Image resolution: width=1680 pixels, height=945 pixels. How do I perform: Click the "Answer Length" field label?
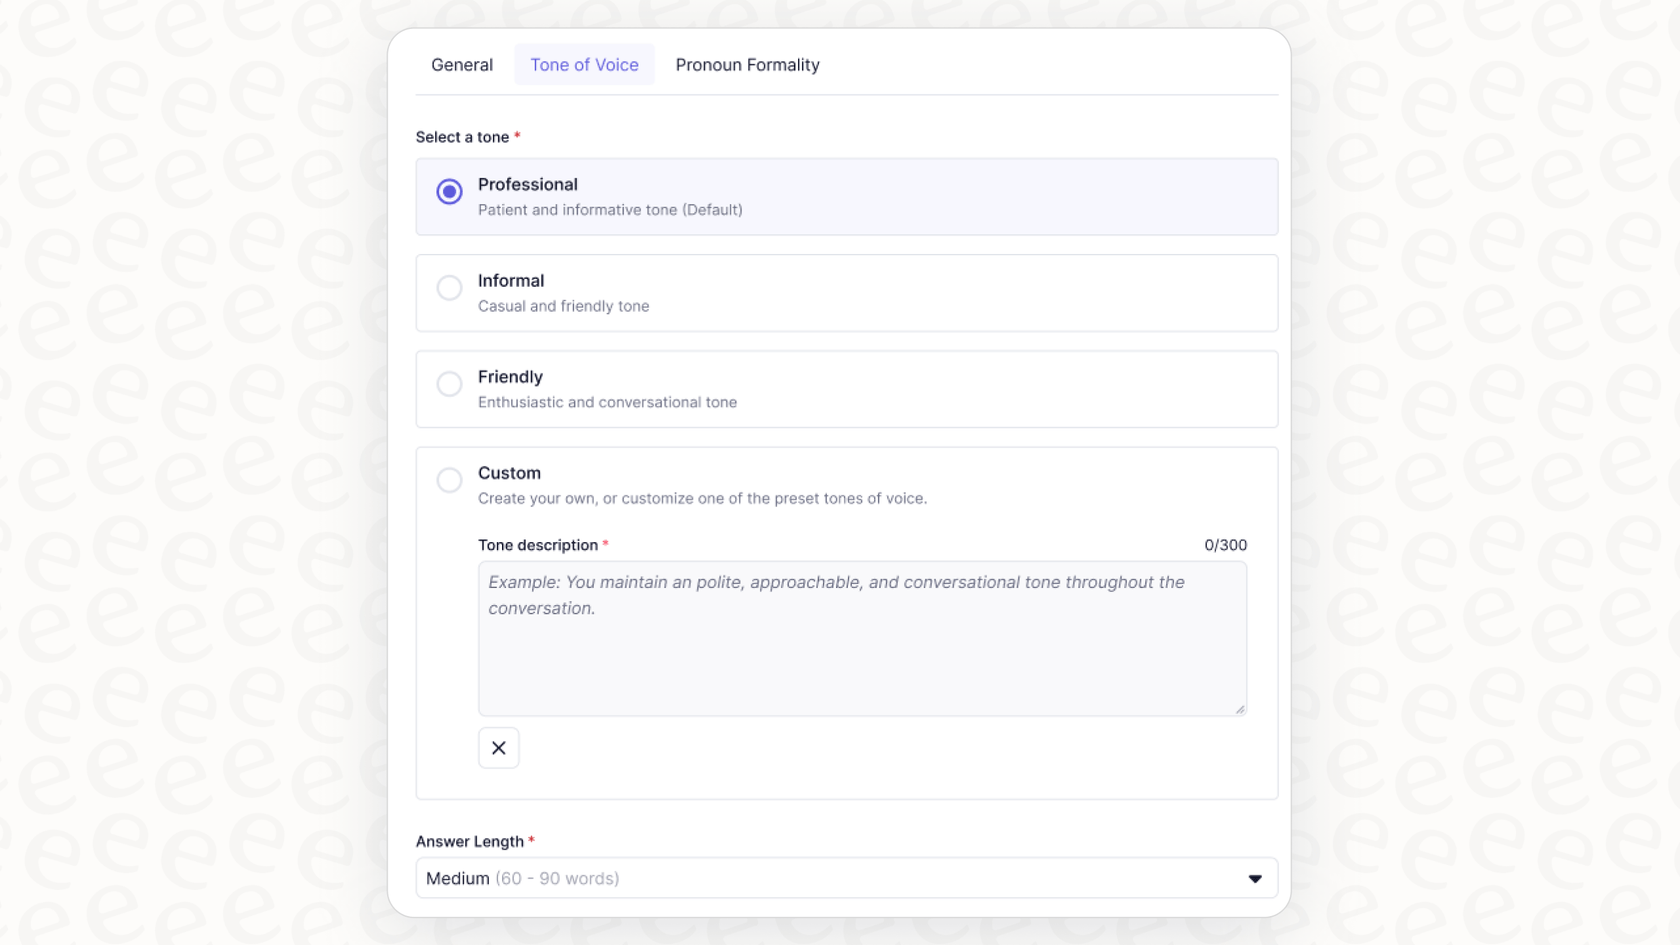(x=469, y=841)
